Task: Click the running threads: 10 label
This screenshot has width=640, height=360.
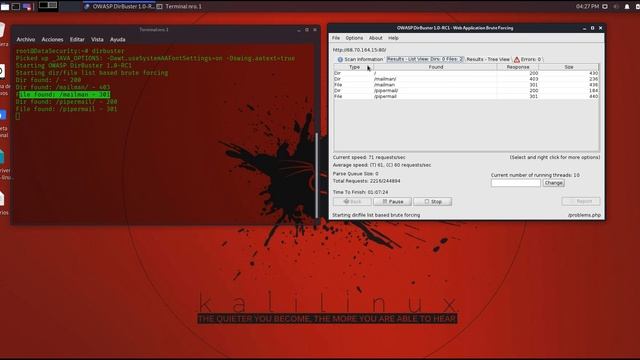Action: (535, 175)
